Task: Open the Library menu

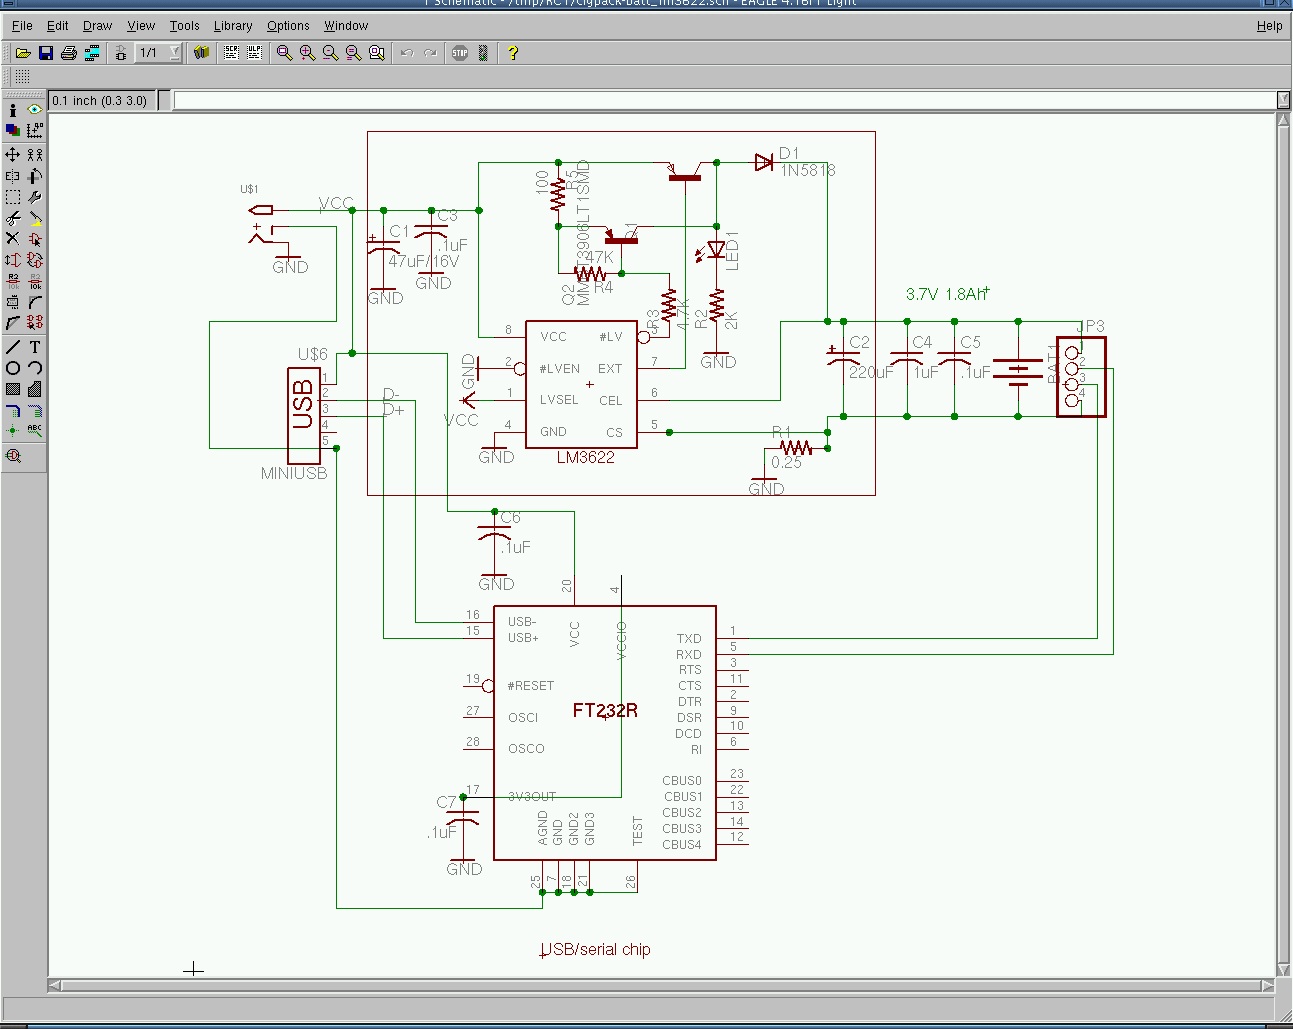Action: pyautogui.click(x=232, y=26)
